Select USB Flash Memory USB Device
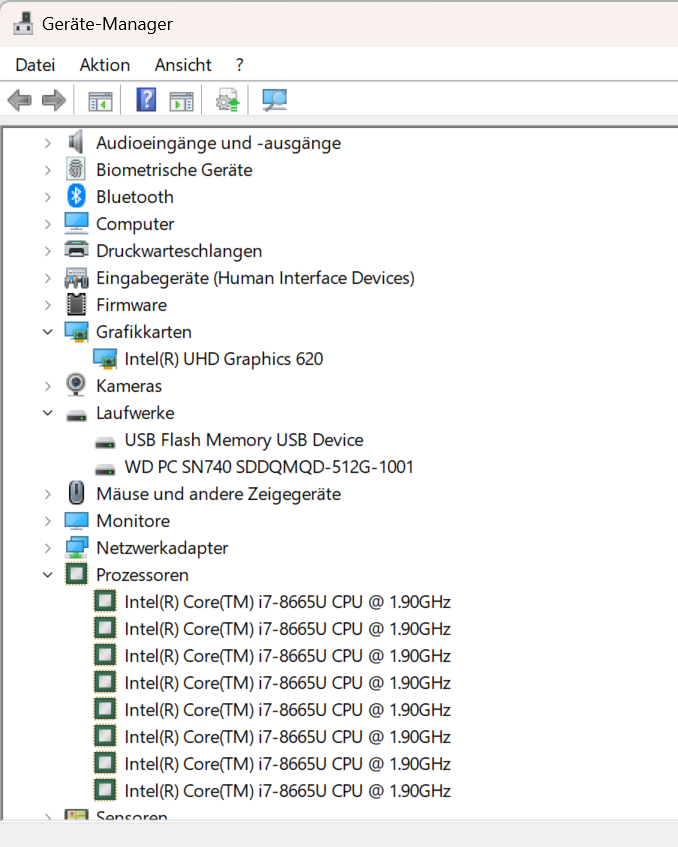 tap(244, 440)
